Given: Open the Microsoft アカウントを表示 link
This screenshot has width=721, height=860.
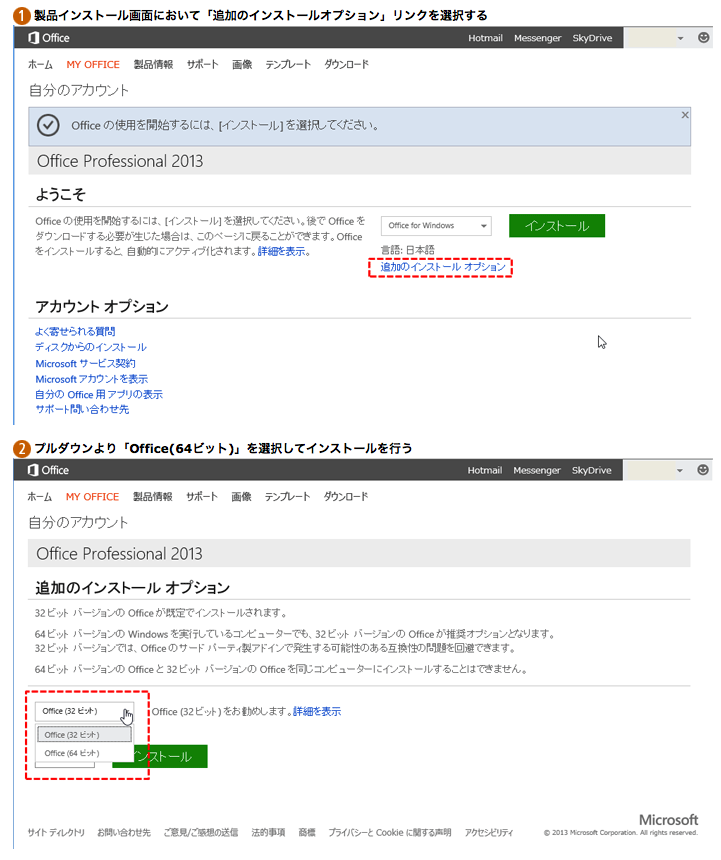Looking at the screenshot, I should (x=92, y=379).
